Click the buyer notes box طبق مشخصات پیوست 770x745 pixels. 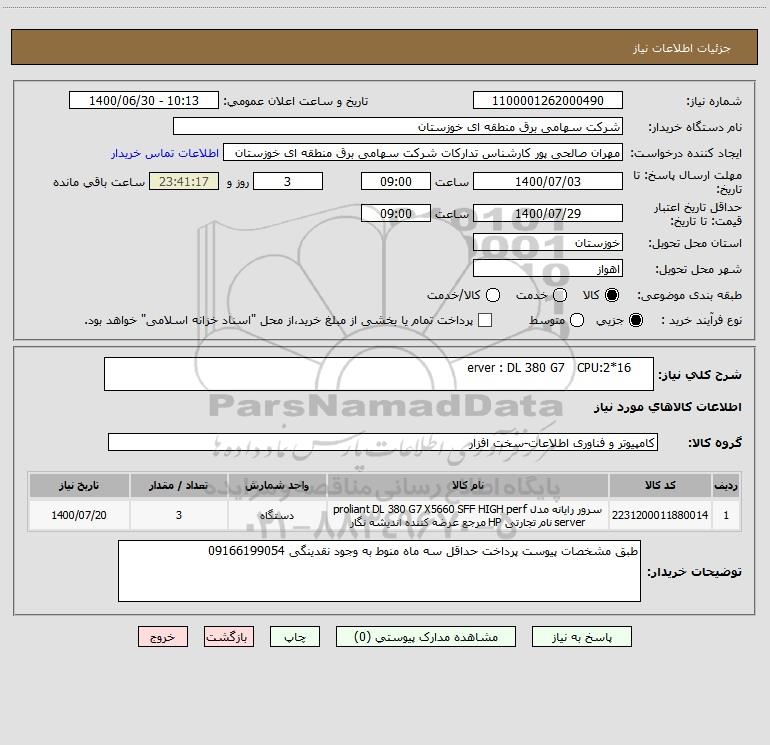[x=379, y=571]
